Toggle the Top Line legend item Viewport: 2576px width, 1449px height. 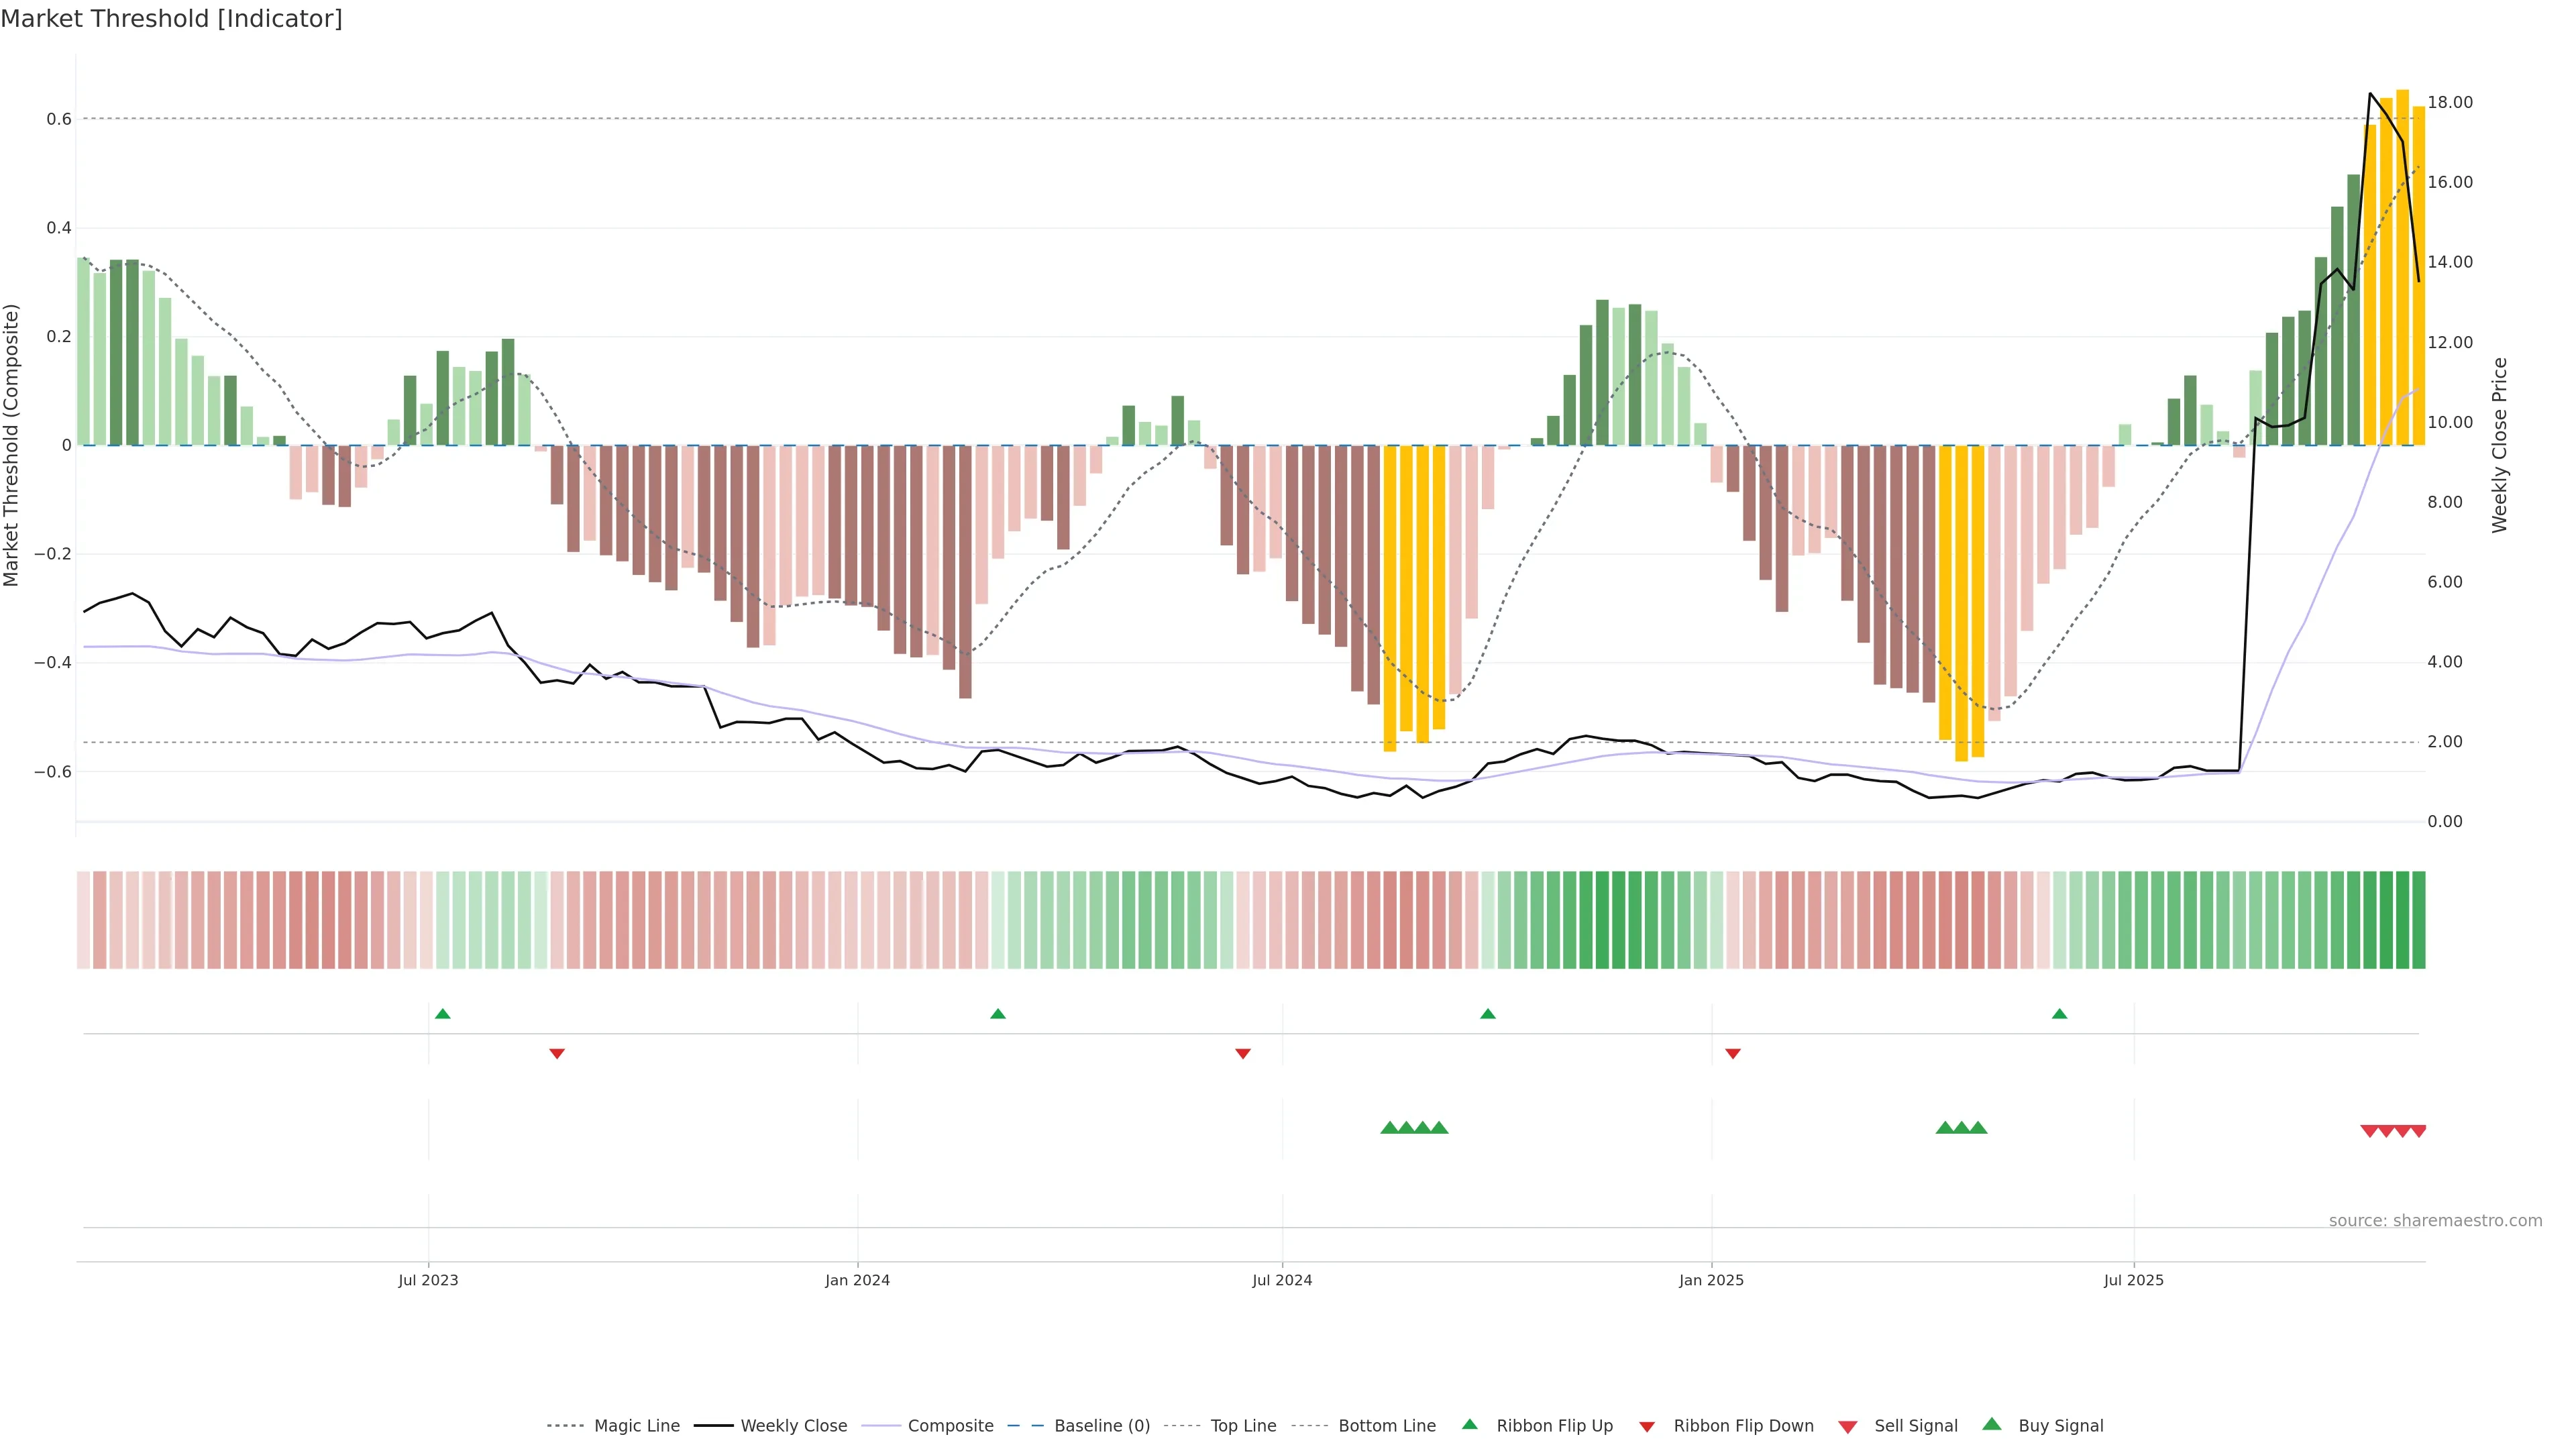click(1243, 1426)
